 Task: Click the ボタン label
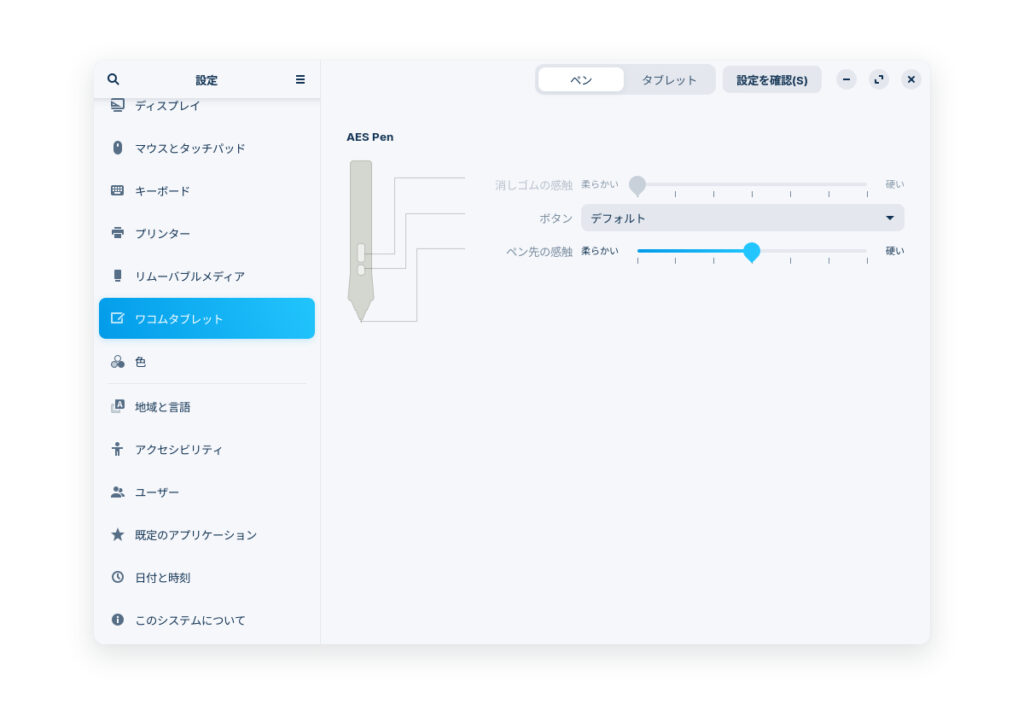[x=556, y=218]
